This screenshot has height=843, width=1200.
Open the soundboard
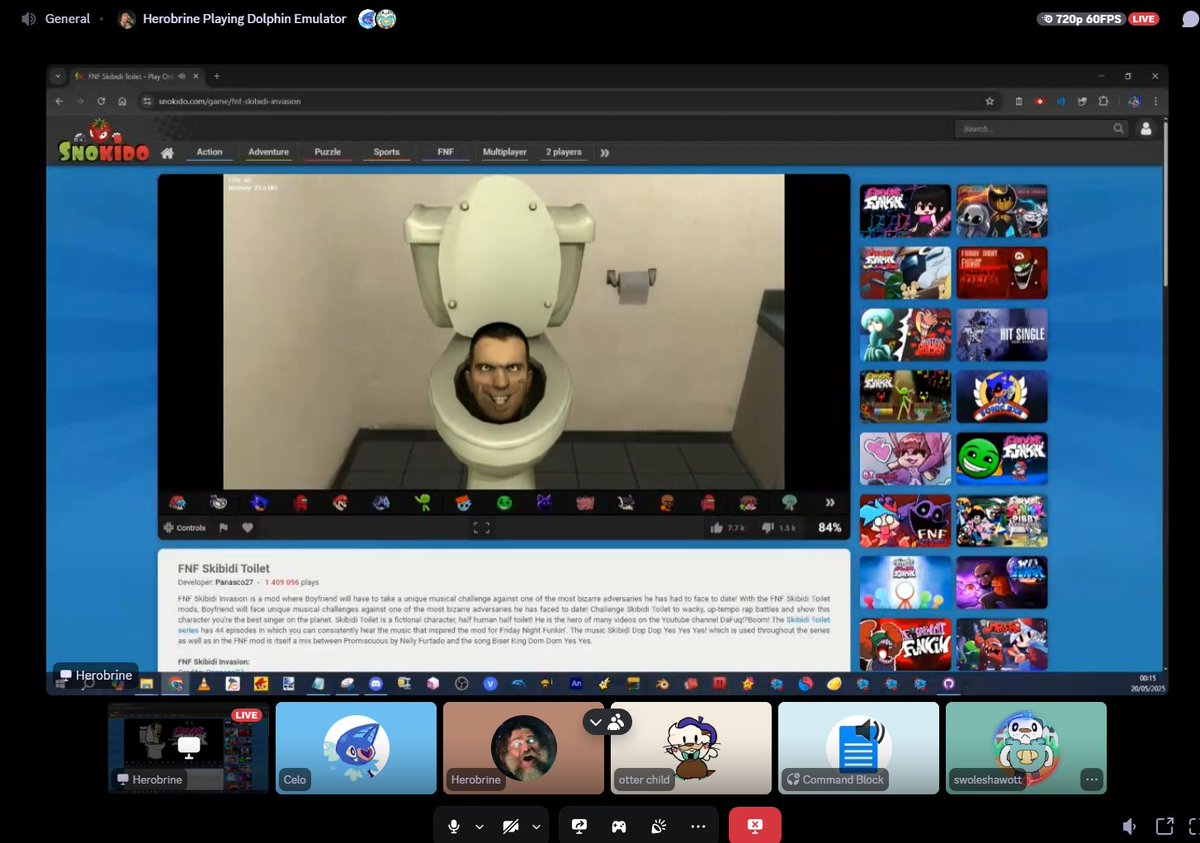[658, 826]
